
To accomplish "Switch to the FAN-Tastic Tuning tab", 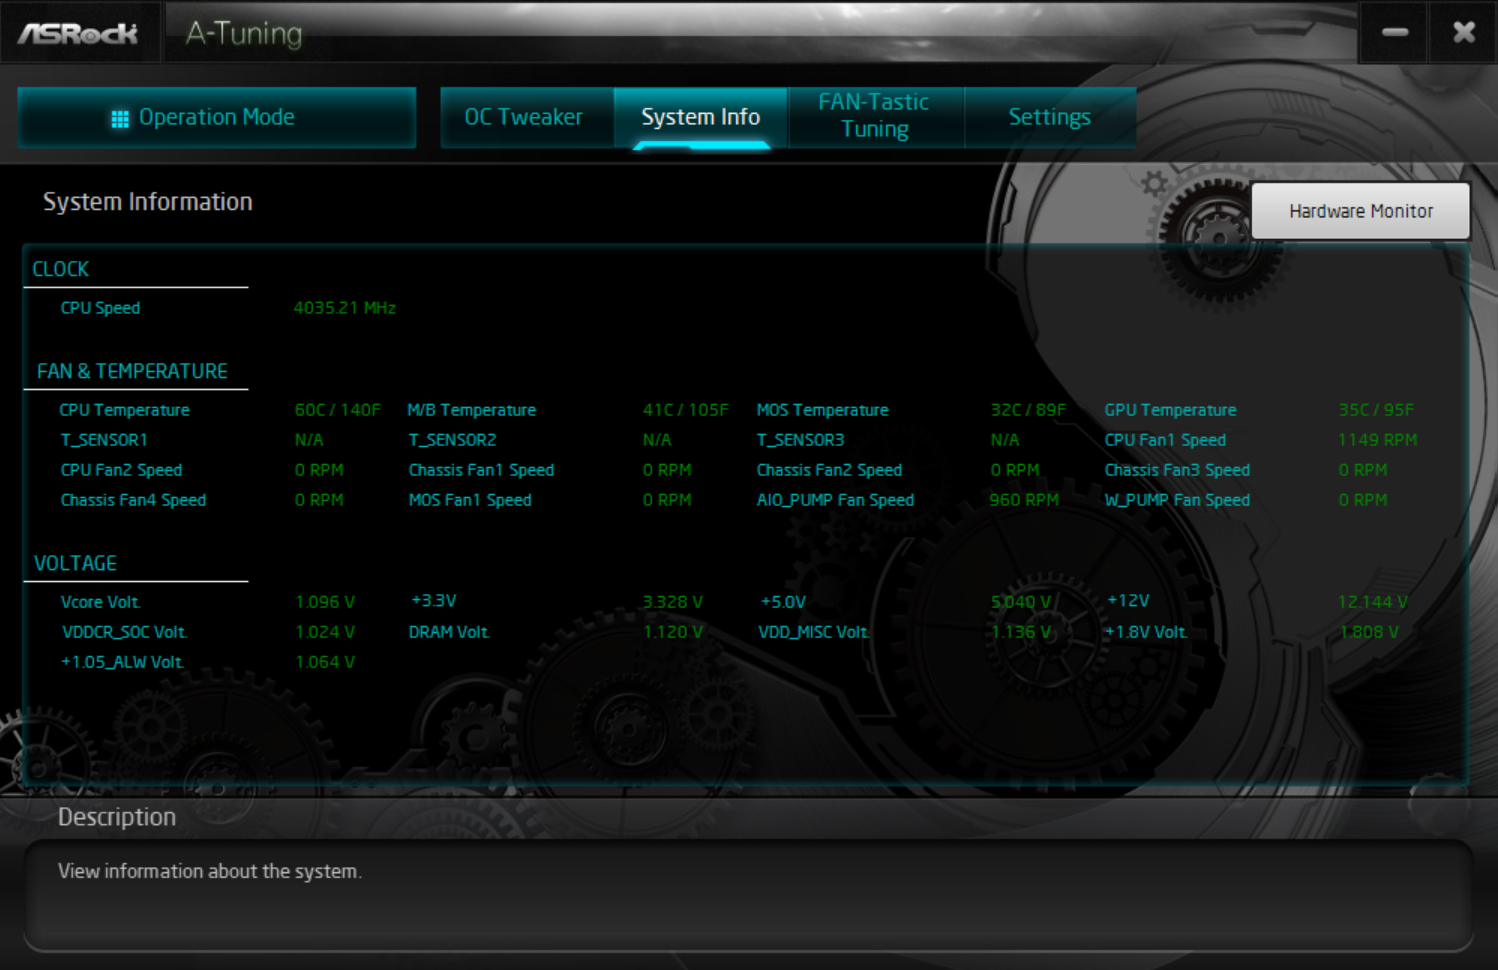I will [874, 115].
